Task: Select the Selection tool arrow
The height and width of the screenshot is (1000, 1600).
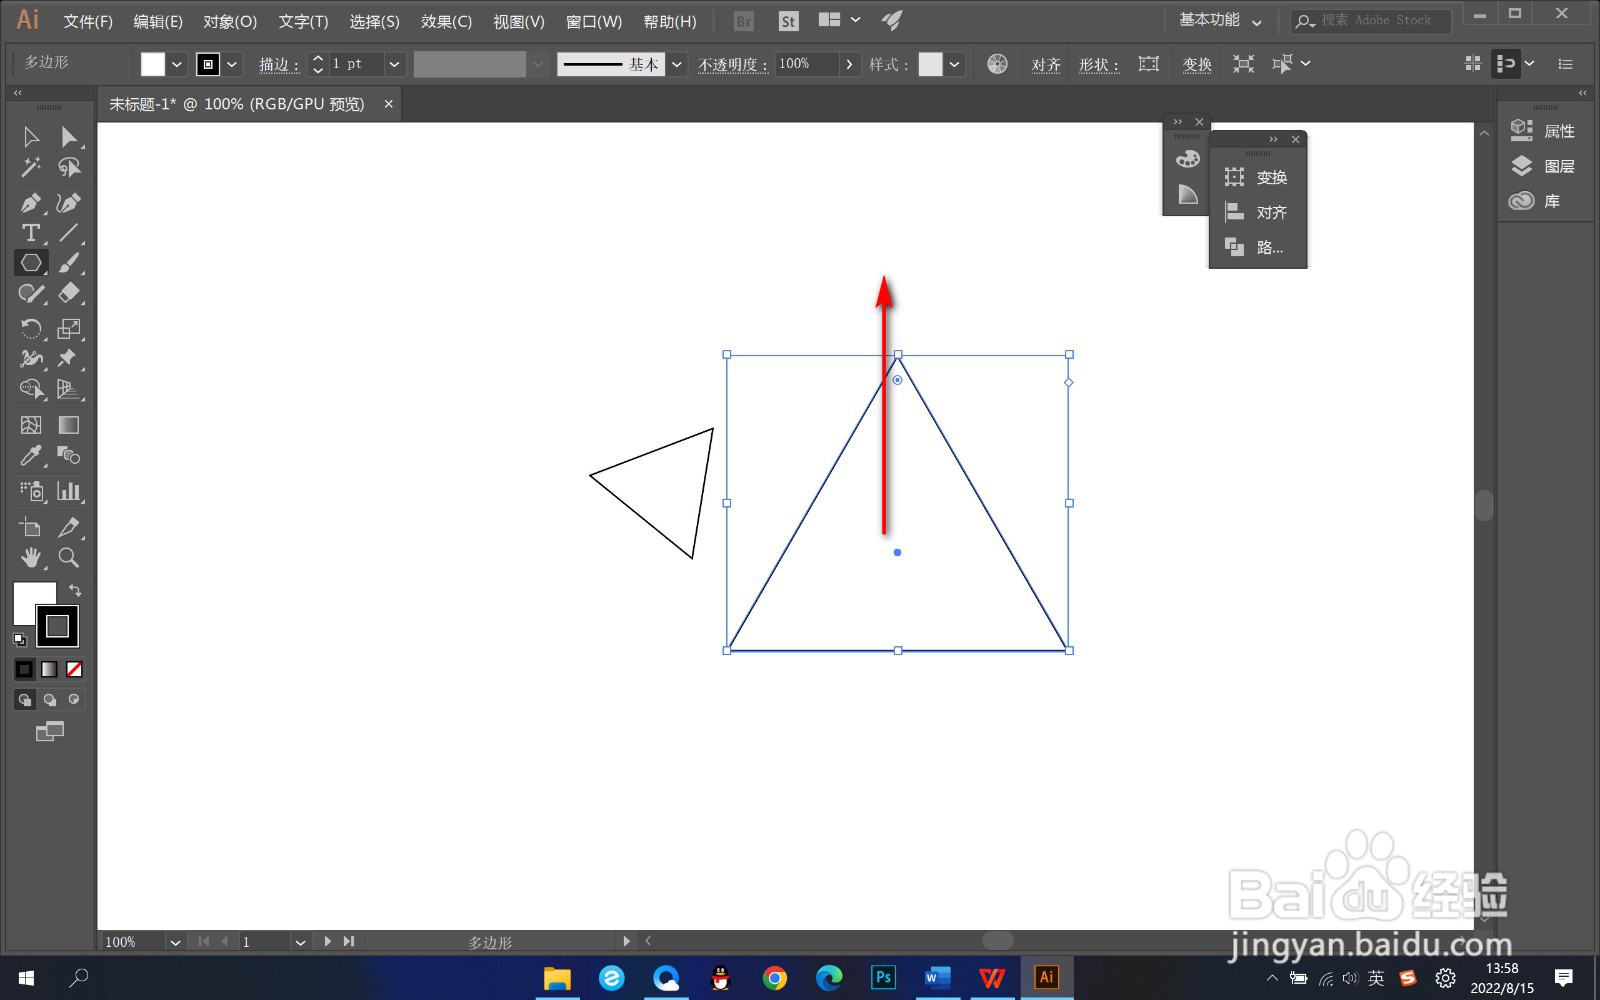Action: (x=31, y=137)
